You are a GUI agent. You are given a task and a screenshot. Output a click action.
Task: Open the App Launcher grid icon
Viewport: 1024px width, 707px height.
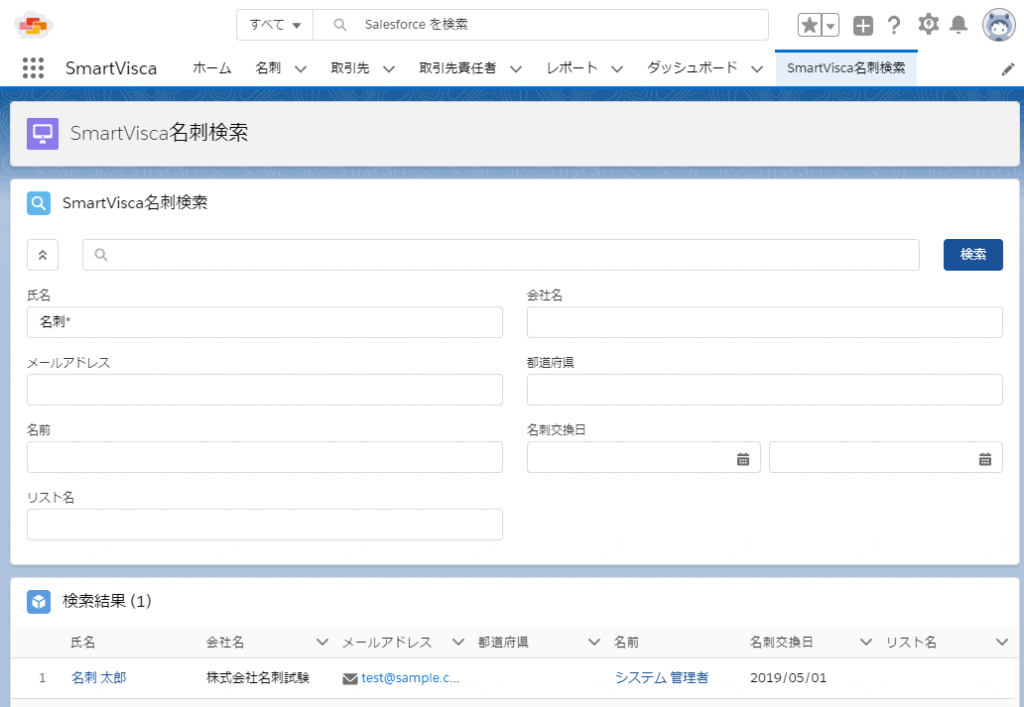pos(33,68)
